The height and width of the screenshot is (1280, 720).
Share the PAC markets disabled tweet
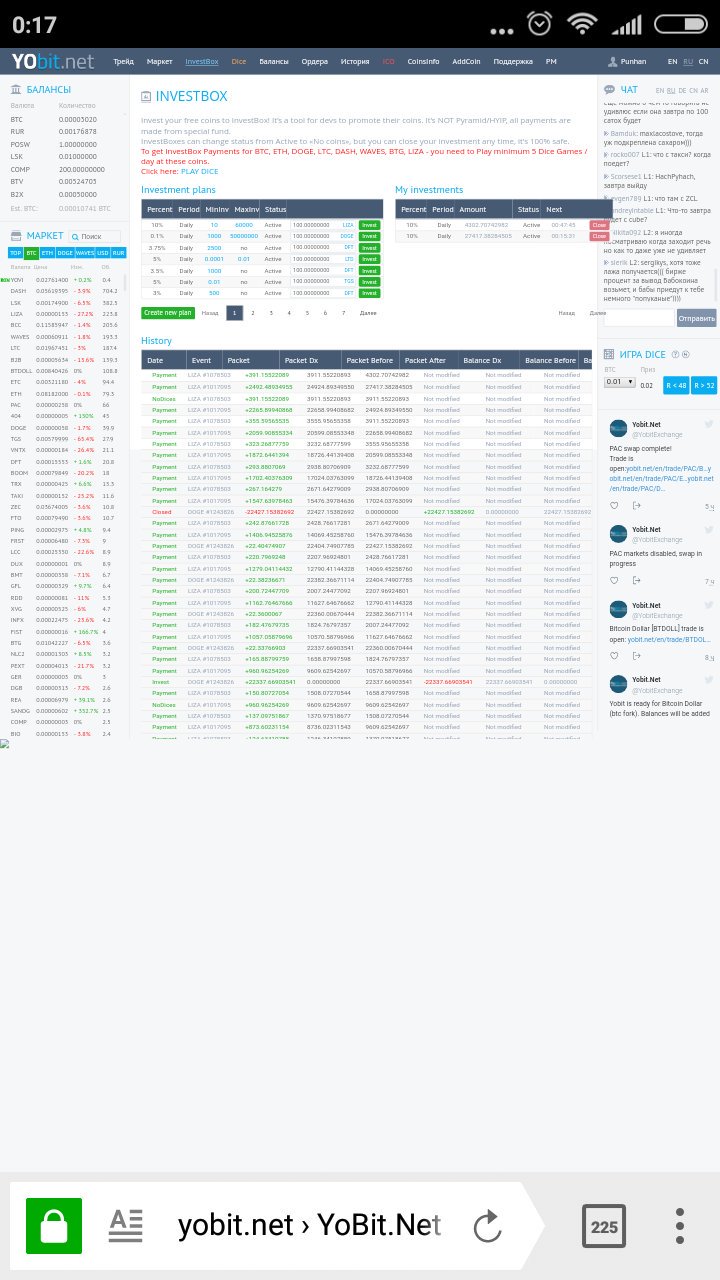pyautogui.click(x=636, y=581)
